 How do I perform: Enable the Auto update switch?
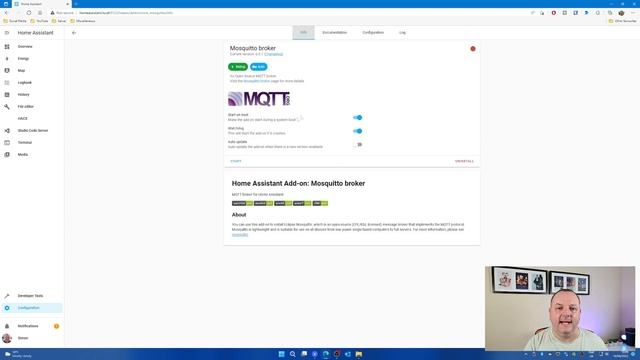[358, 144]
